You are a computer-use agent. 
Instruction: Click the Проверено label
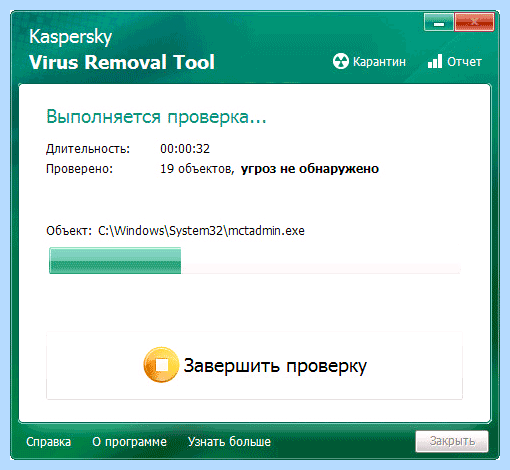80,169
